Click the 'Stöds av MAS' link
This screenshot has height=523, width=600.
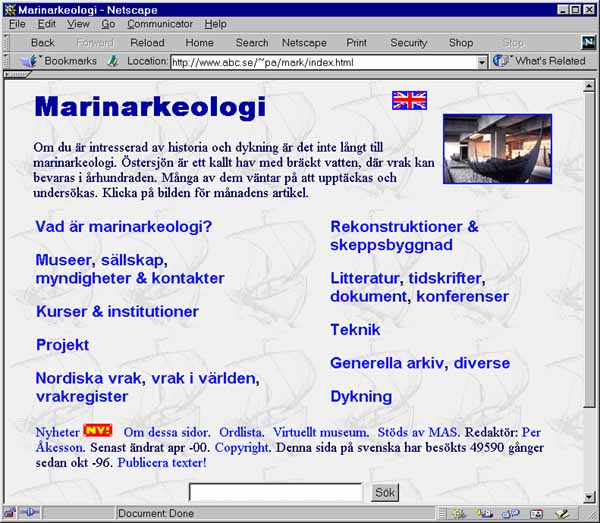[x=417, y=432]
